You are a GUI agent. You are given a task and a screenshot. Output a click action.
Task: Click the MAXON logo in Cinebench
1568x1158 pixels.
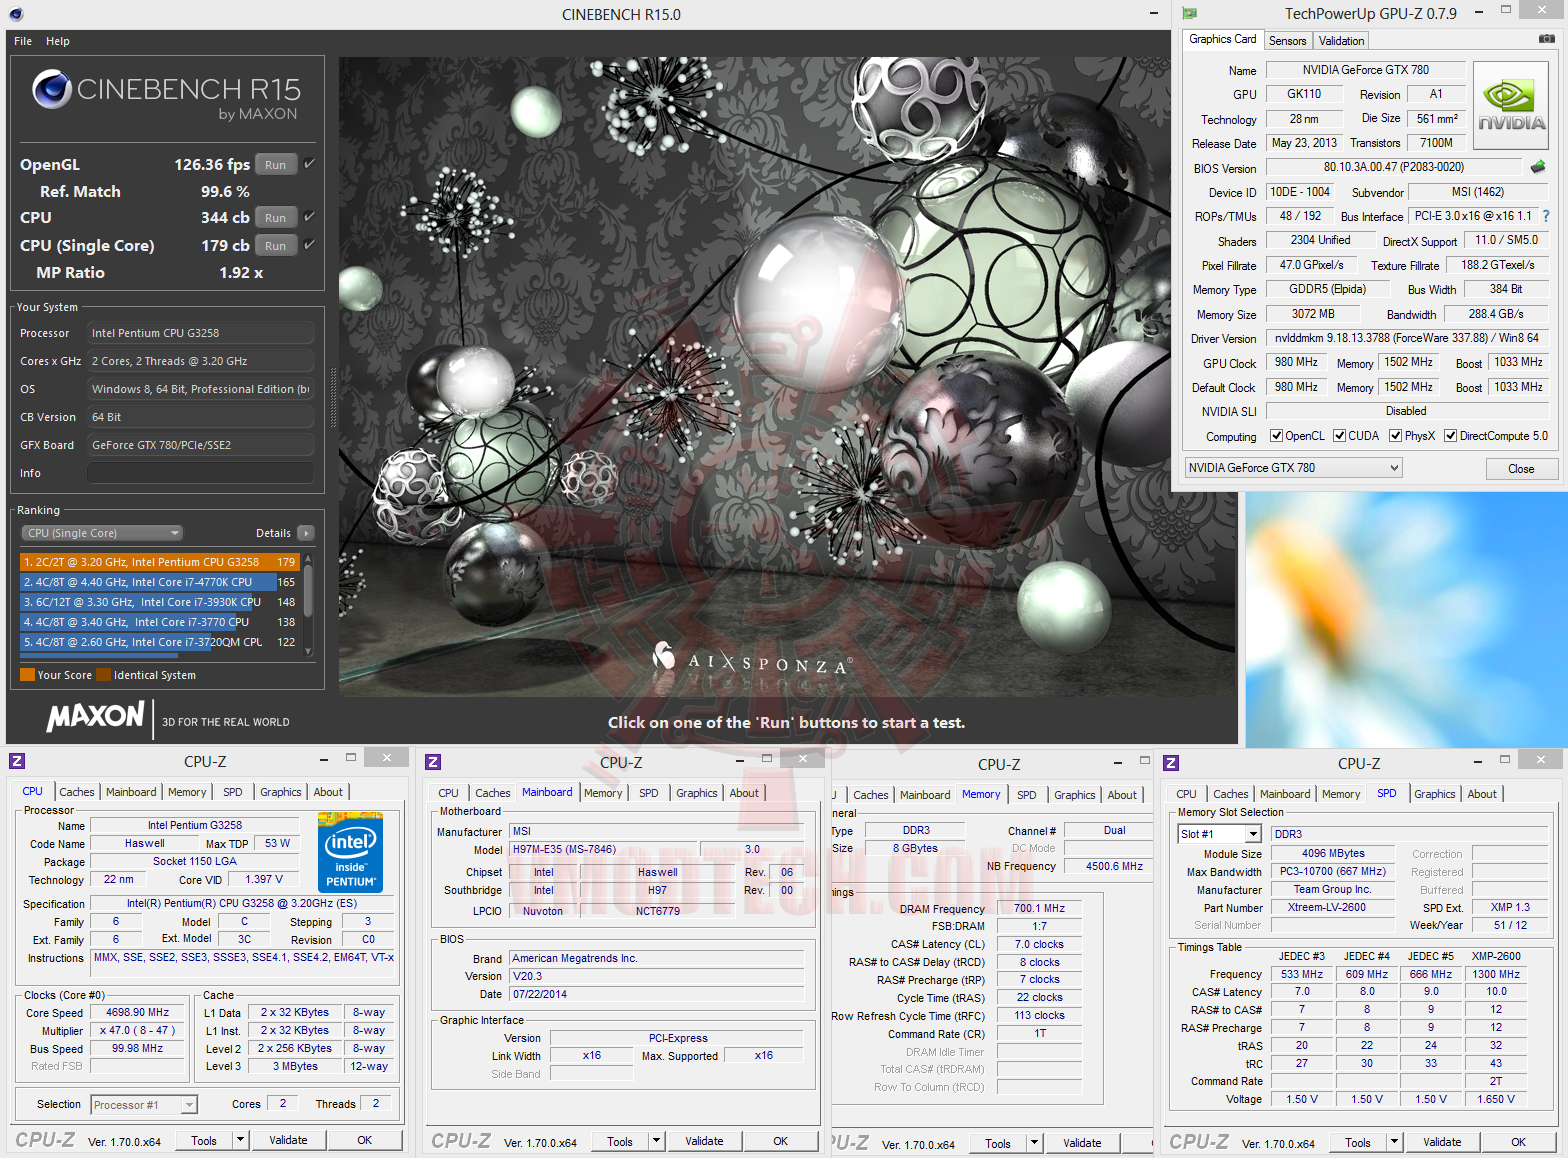[96, 716]
